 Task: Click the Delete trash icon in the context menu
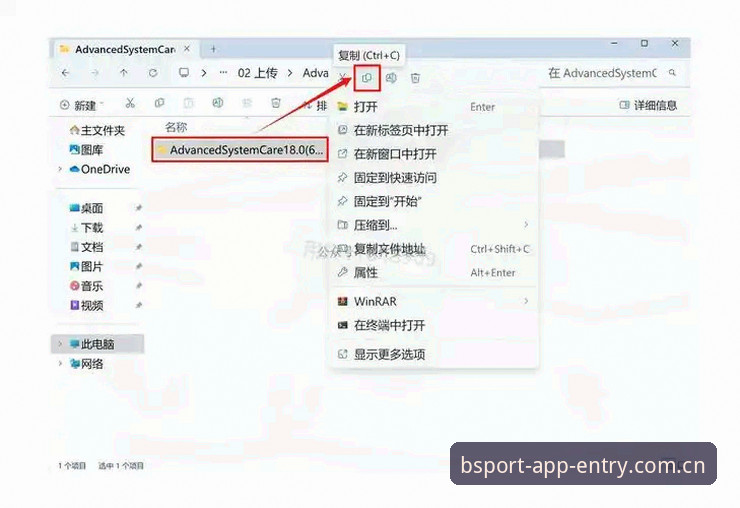point(415,78)
